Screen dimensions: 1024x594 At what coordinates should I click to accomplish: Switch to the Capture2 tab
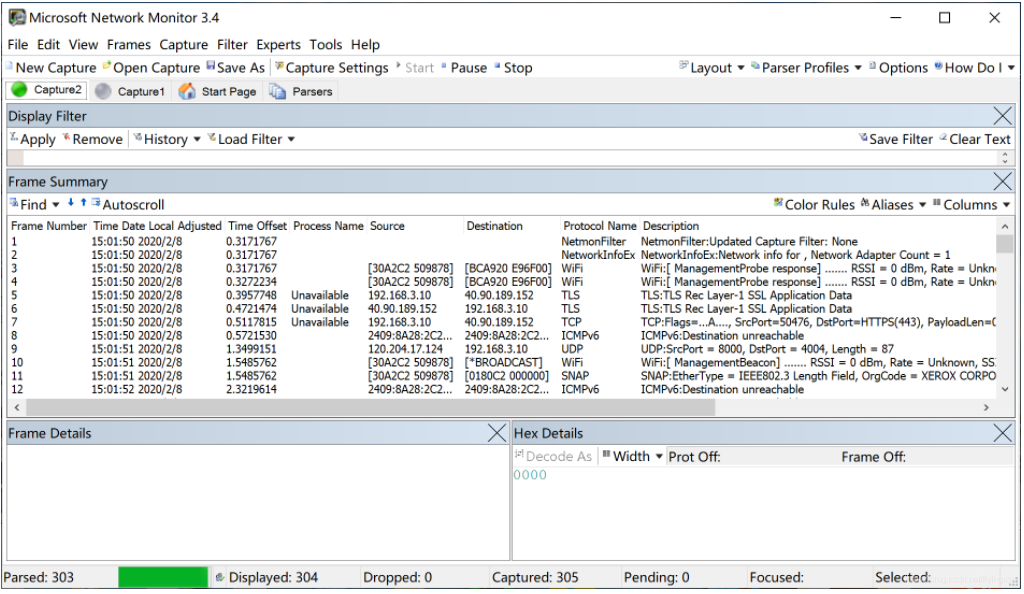point(47,90)
